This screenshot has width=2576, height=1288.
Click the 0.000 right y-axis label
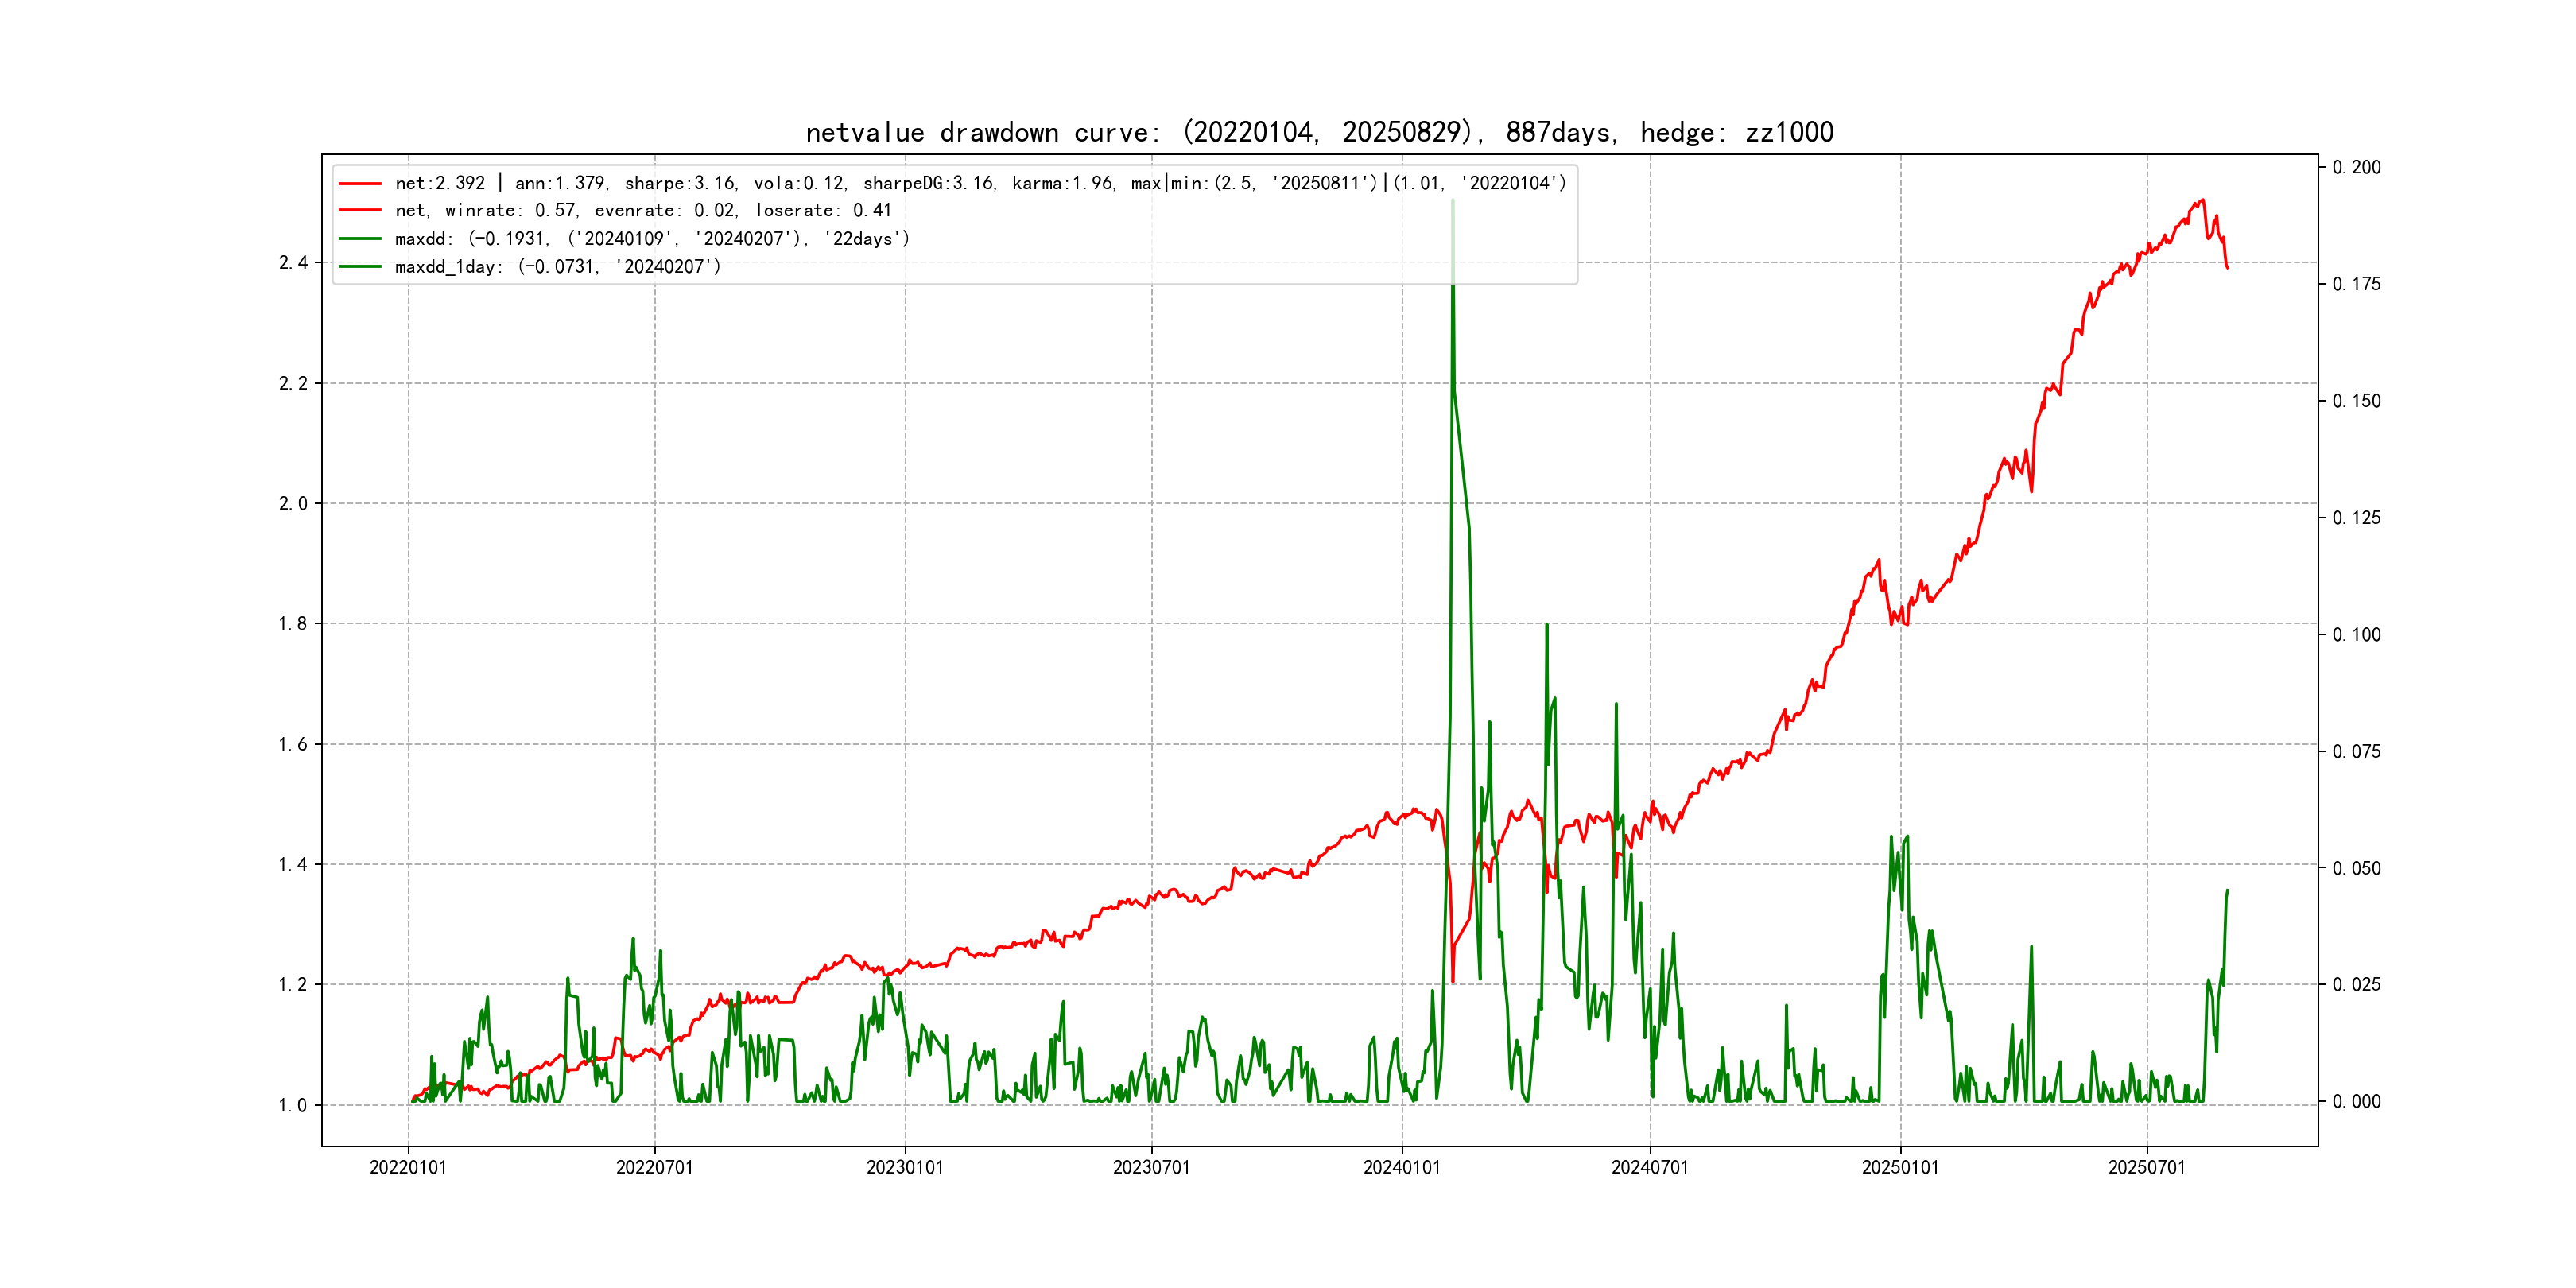(x=2357, y=1102)
